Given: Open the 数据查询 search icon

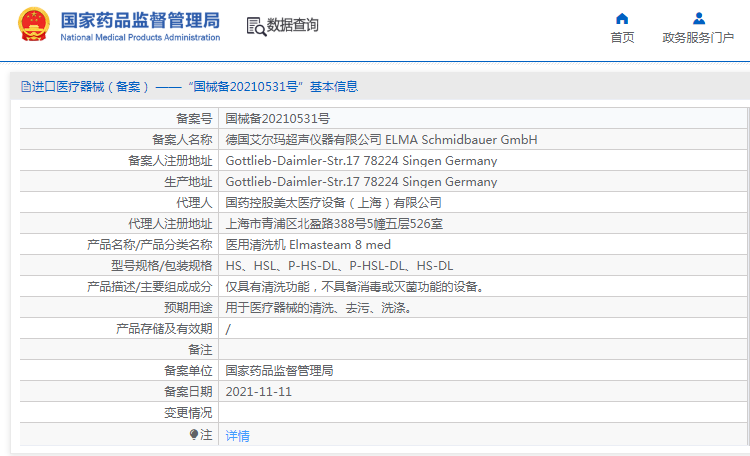Looking at the screenshot, I should coord(256,26).
